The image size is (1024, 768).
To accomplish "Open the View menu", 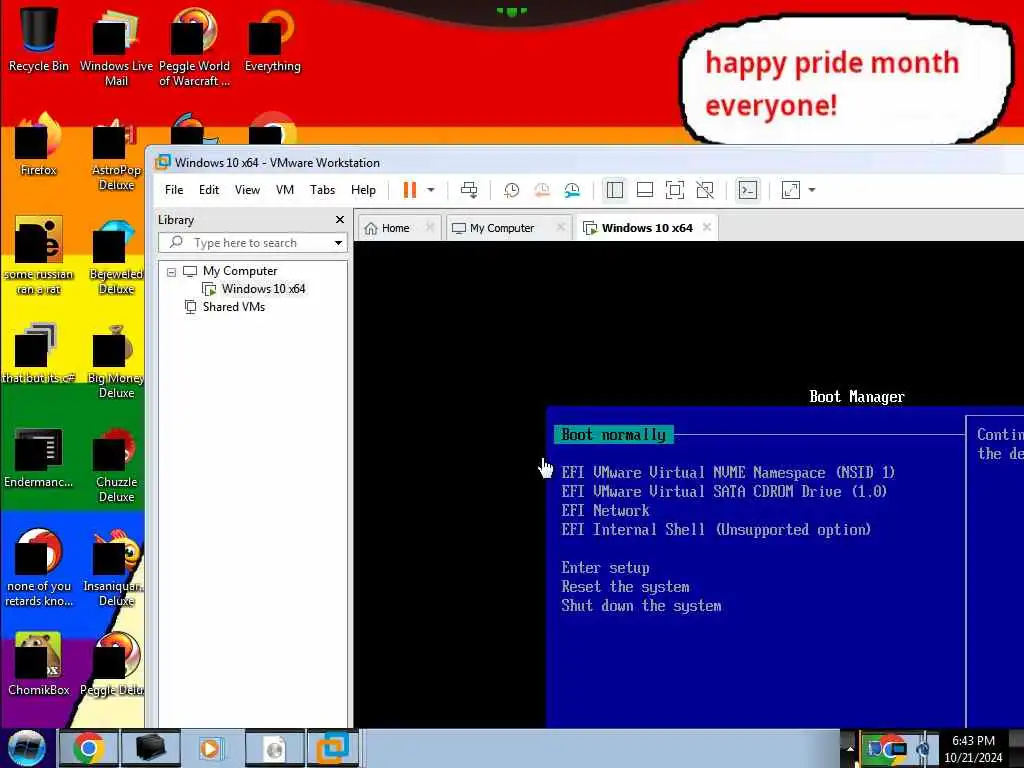I will point(248,190).
